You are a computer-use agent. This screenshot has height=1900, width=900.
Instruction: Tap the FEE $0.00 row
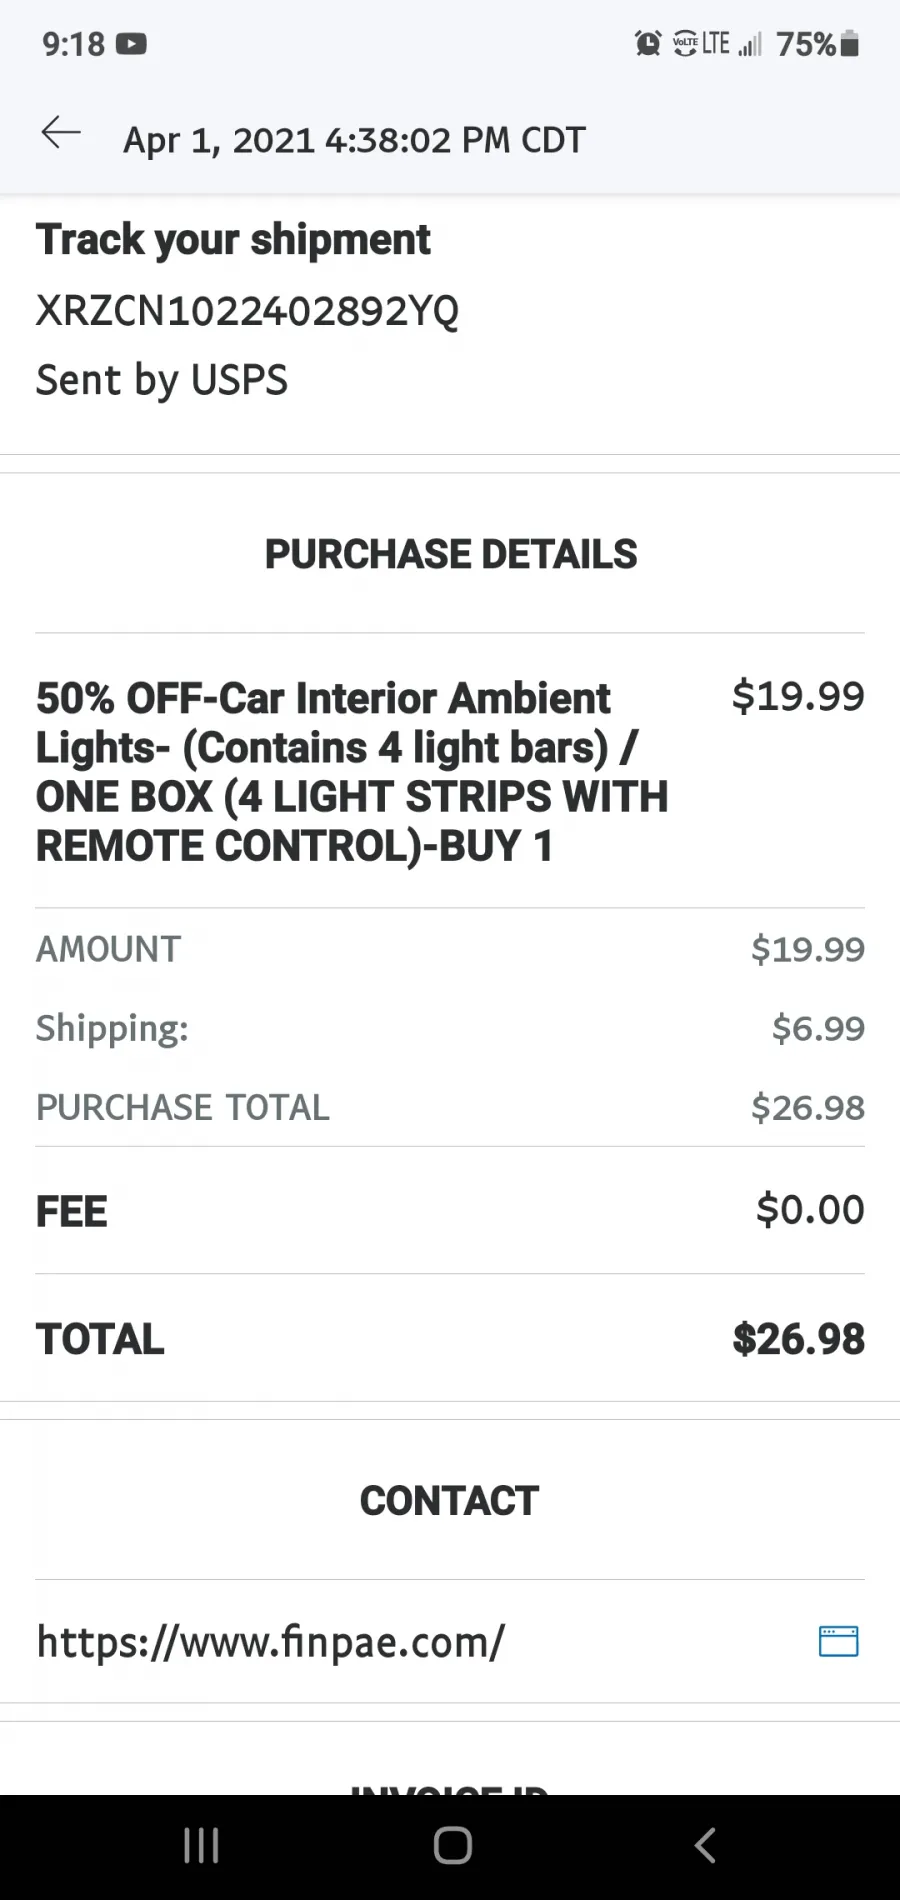click(450, 1210)
